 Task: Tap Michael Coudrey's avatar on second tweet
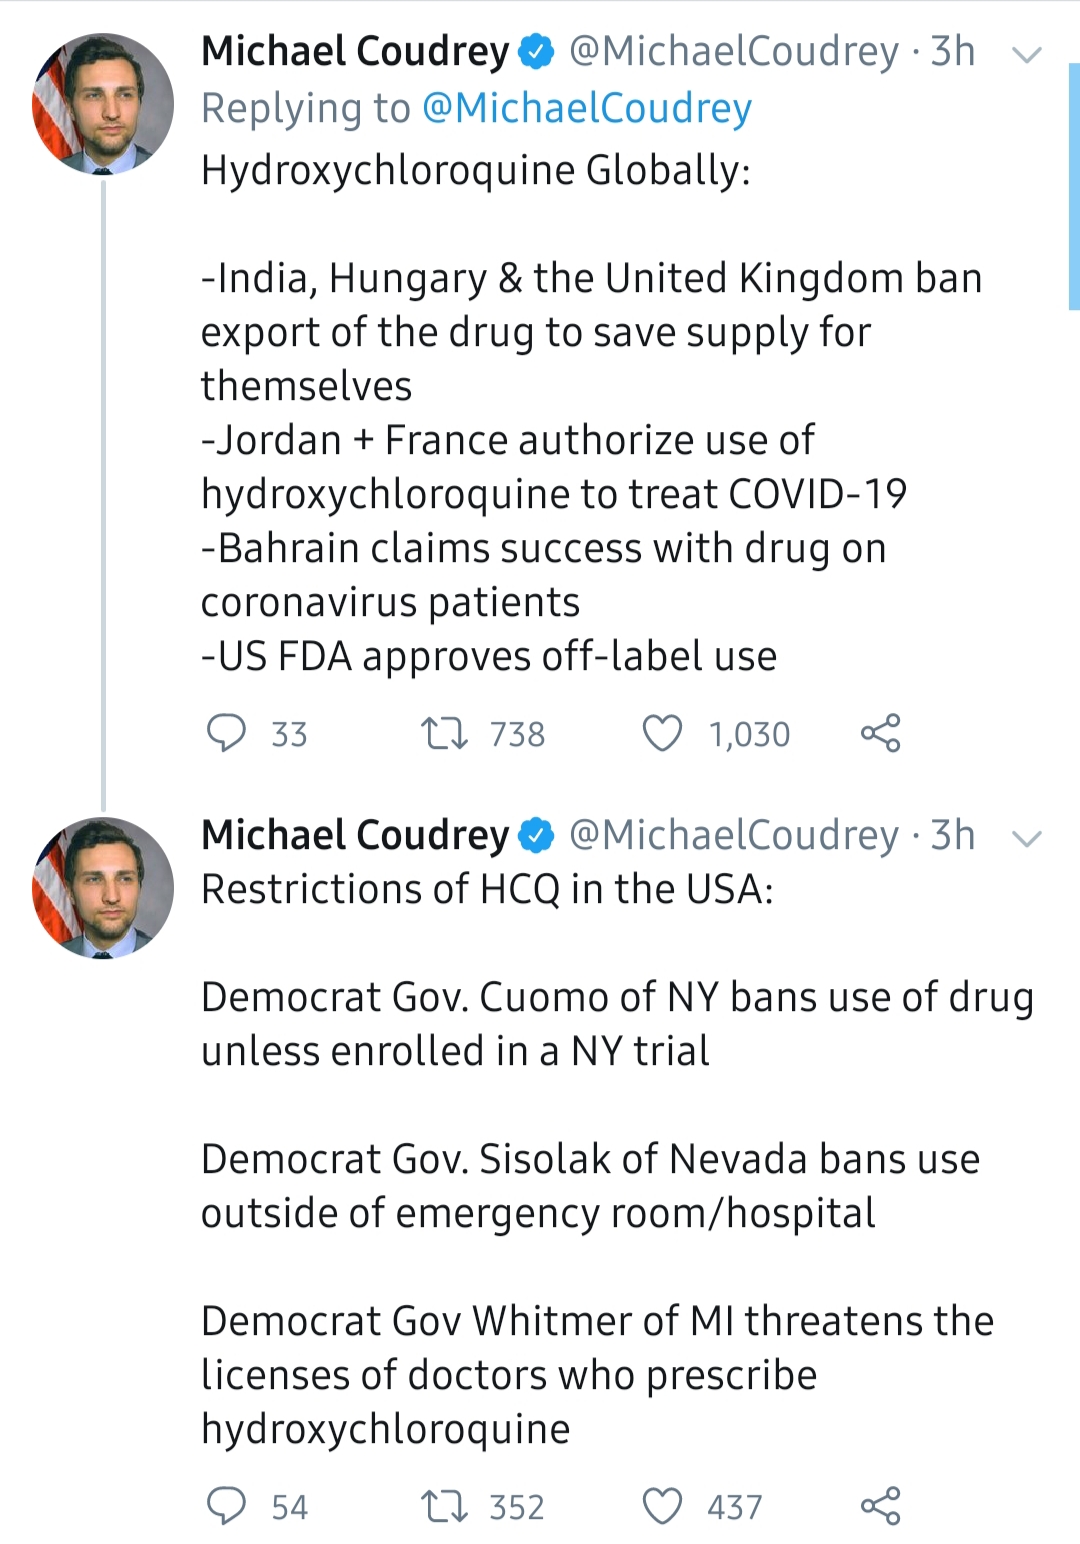[103, 888]
